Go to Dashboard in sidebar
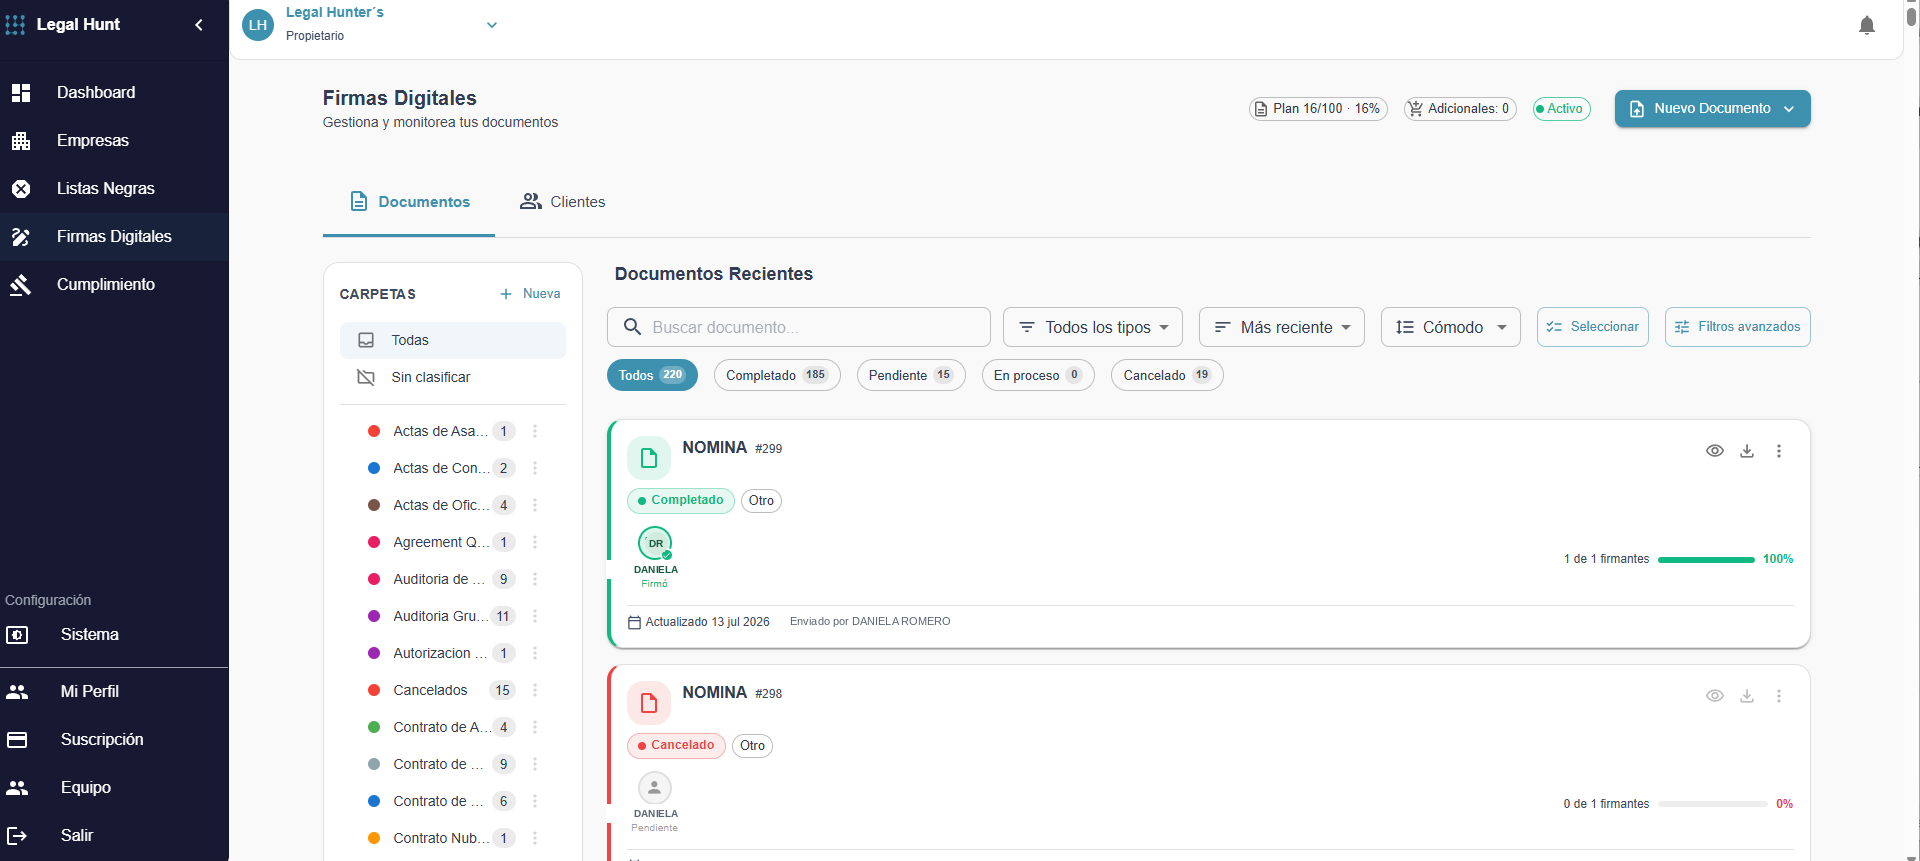The height and width of the screenshot is (861, 1920). point(114,92)
